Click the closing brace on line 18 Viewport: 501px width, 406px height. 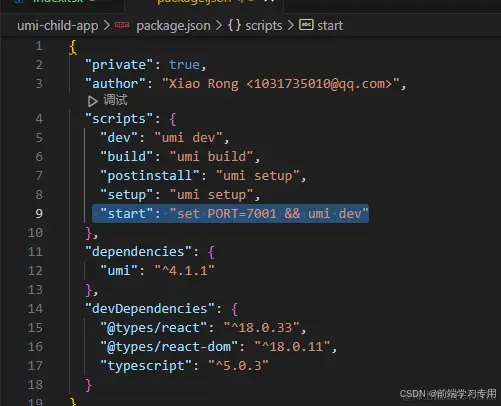pos(88,385)
